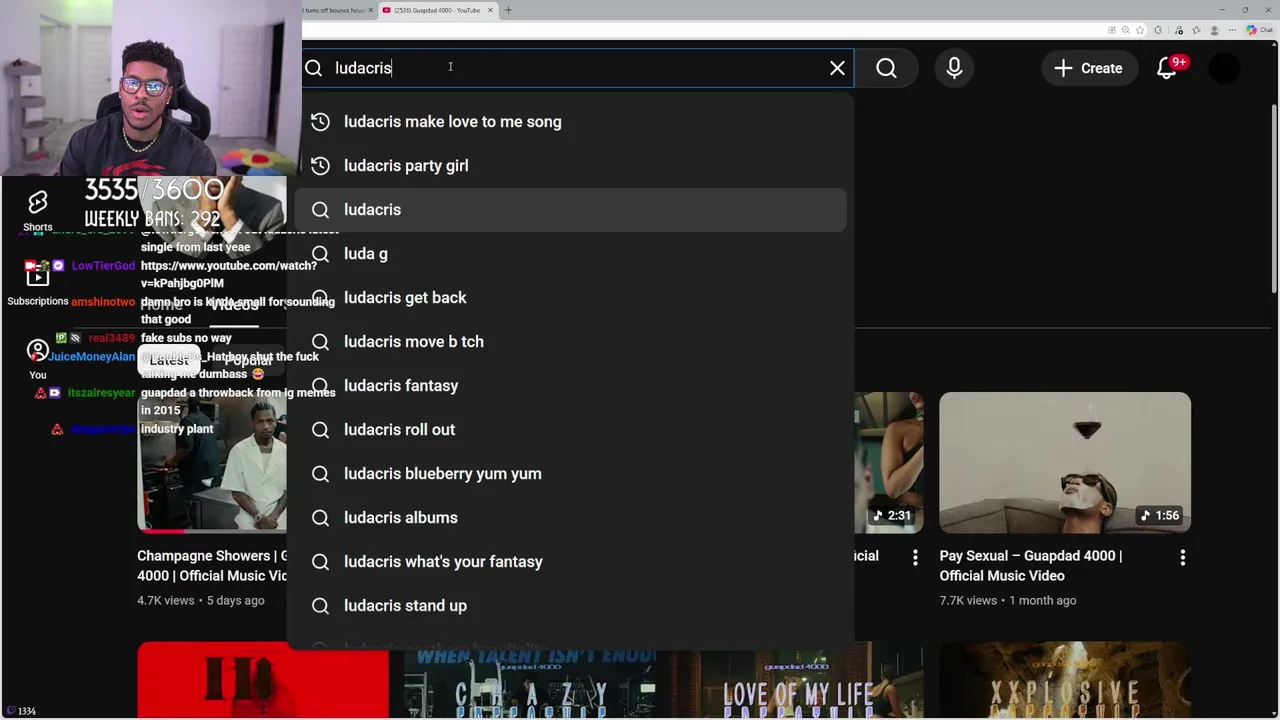Image resolution: width=1280 pixels, height=720 pixels.
Task: Start voice search with the microphone
Action: click(954, 68)
